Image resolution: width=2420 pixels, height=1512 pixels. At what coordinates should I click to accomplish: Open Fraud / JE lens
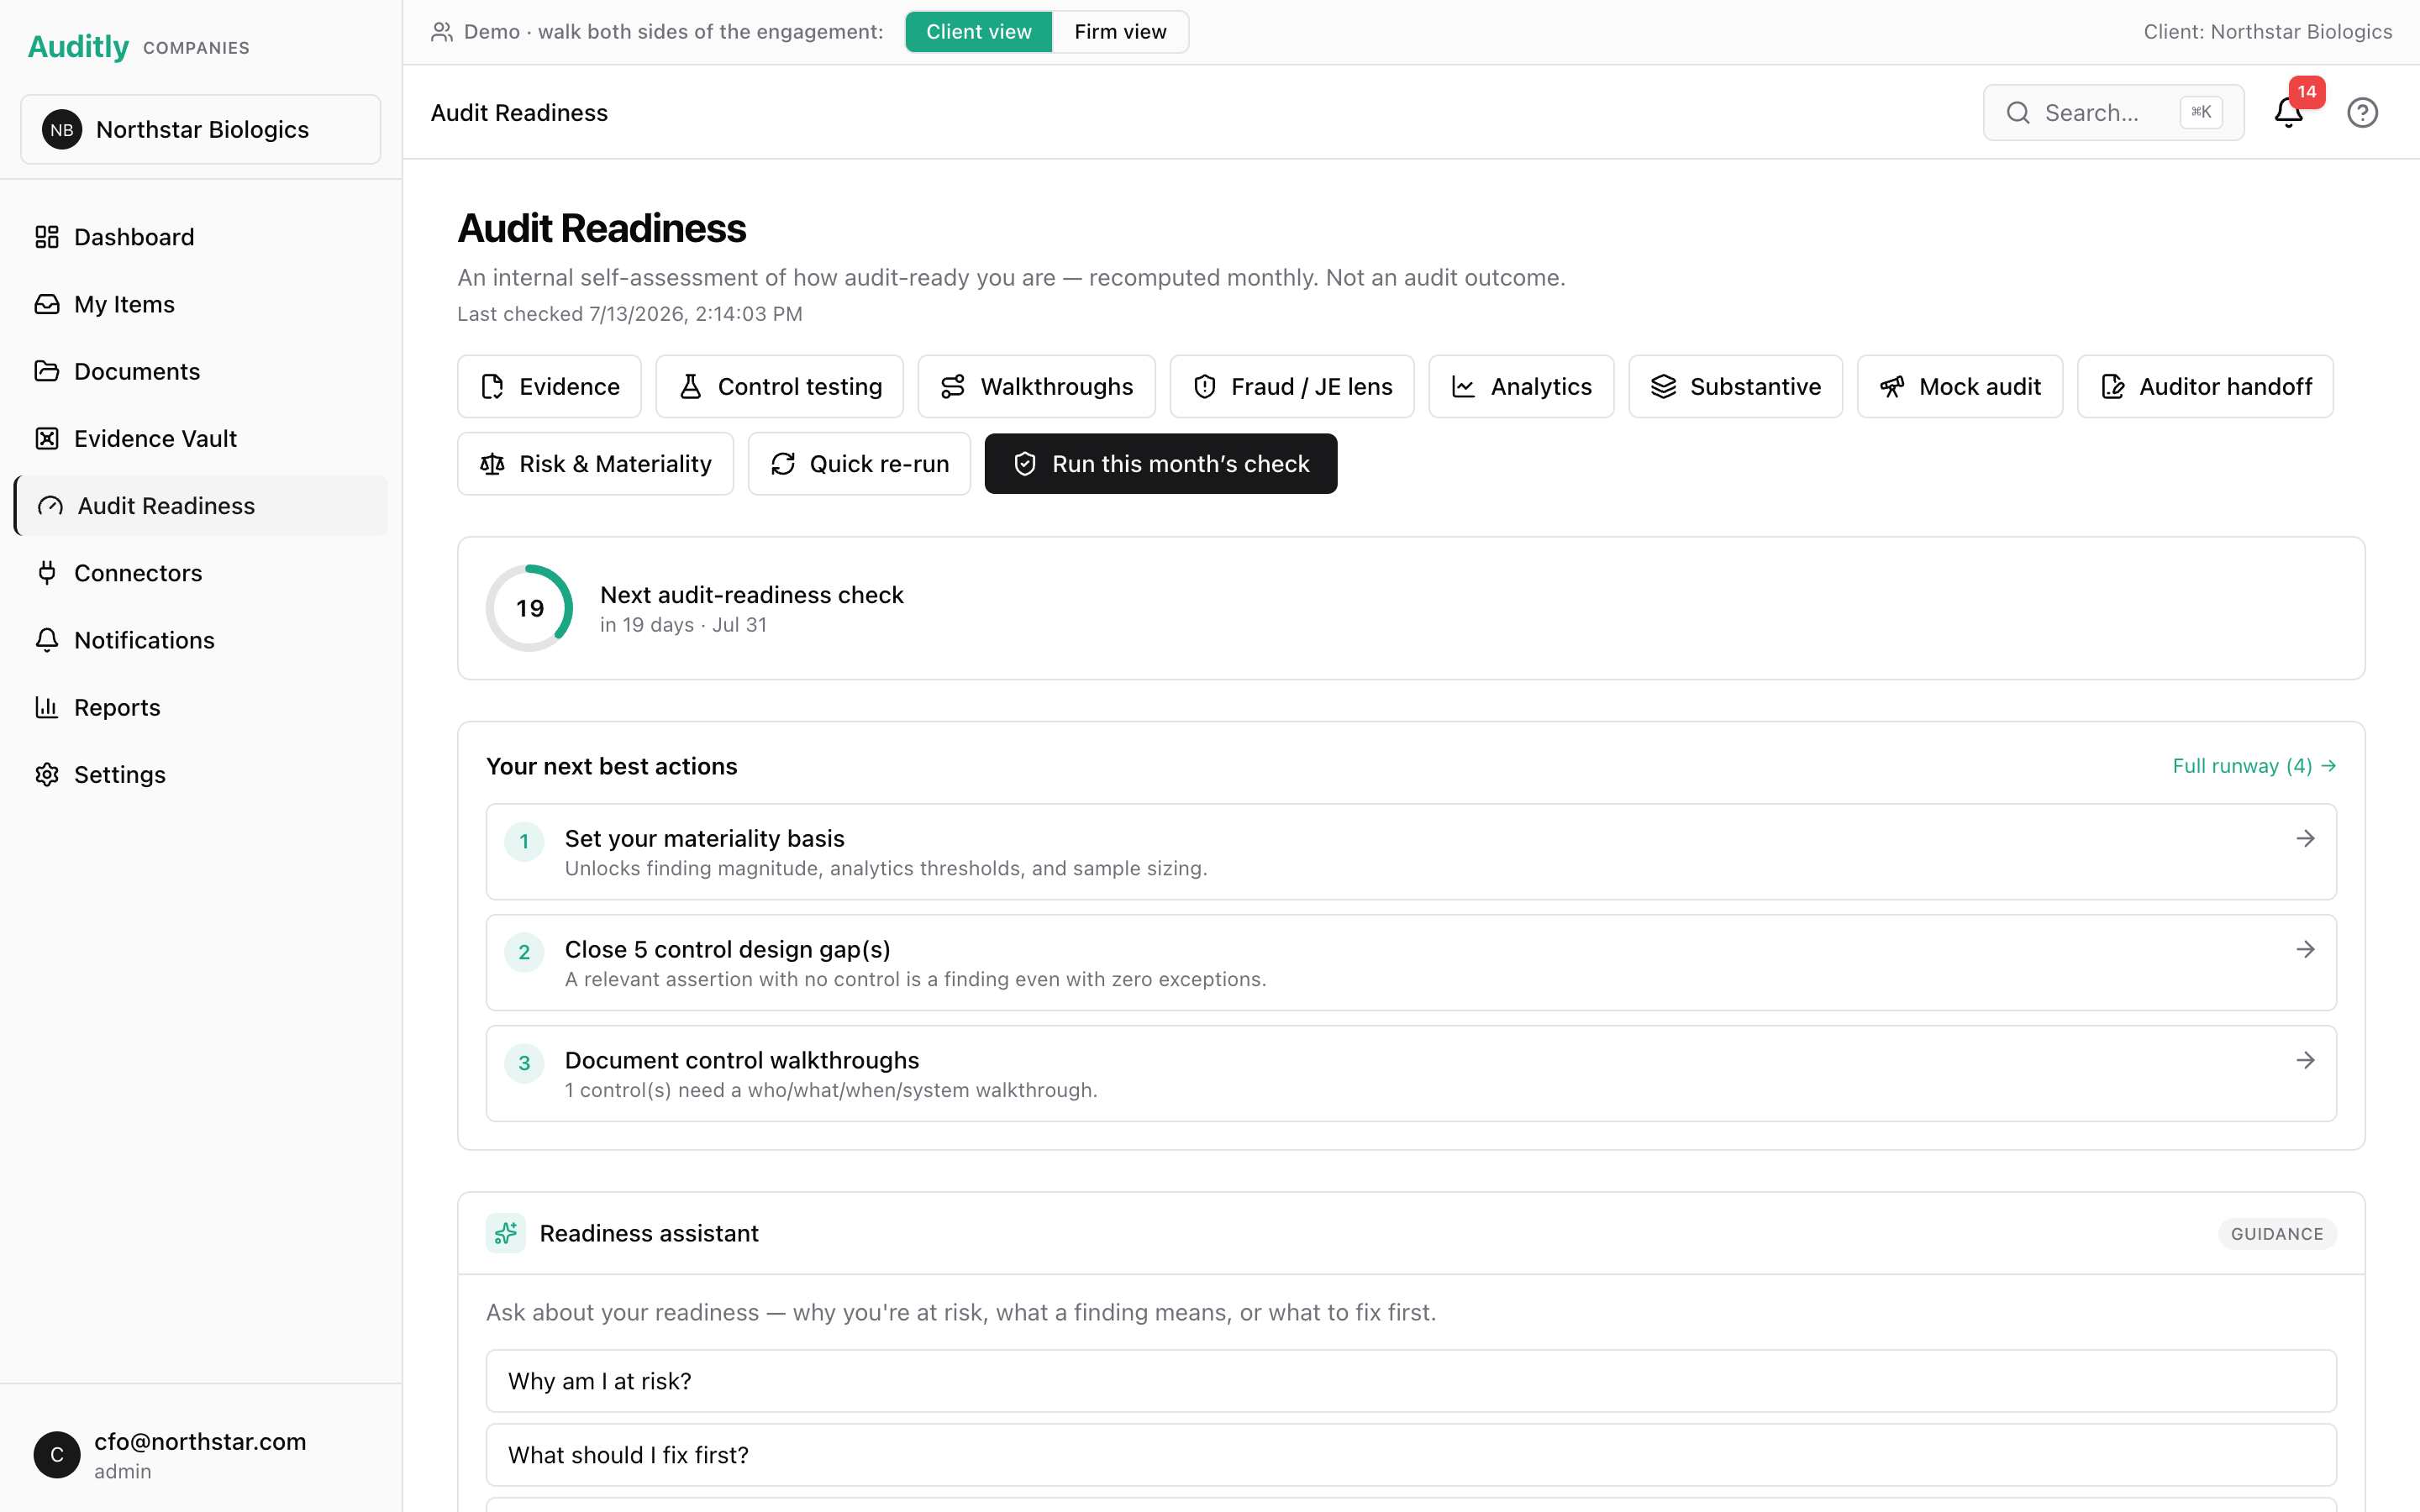(1292, 387)
